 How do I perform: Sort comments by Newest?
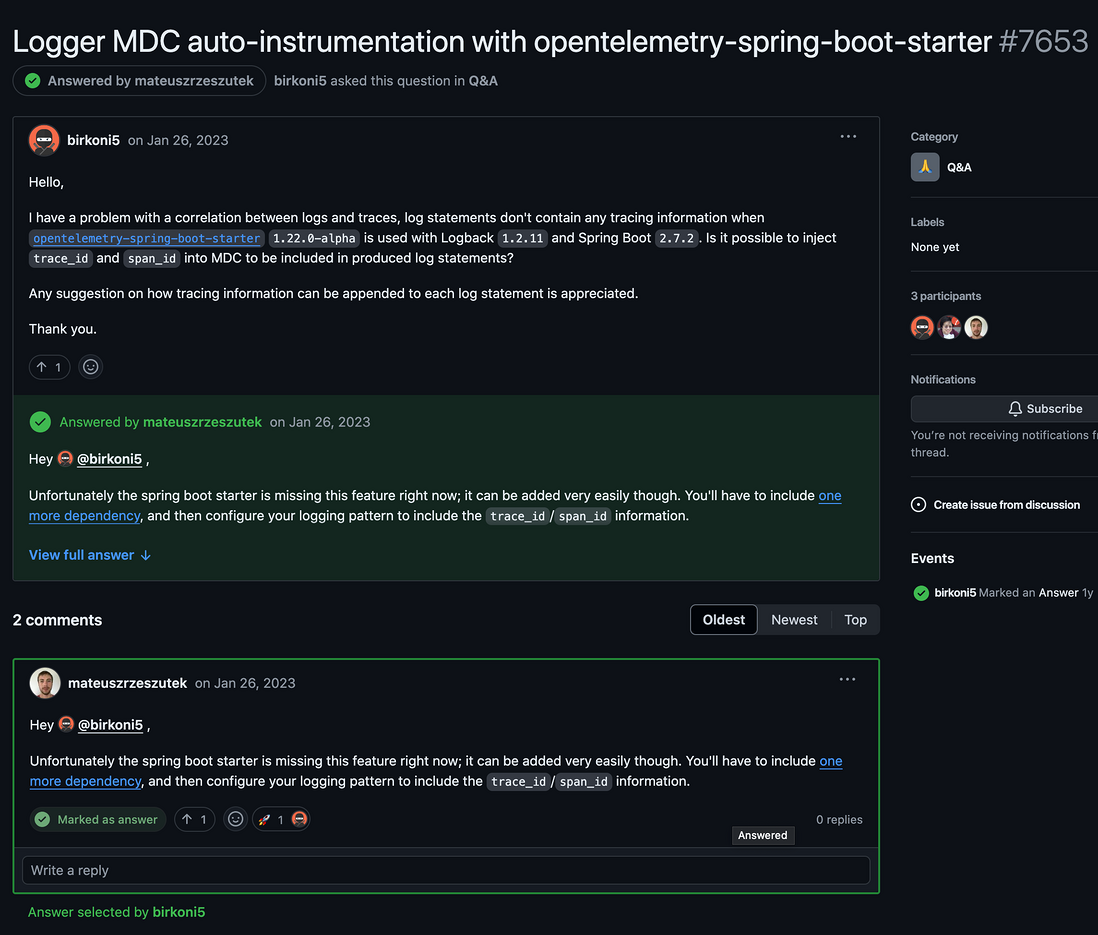click(794, 620)
